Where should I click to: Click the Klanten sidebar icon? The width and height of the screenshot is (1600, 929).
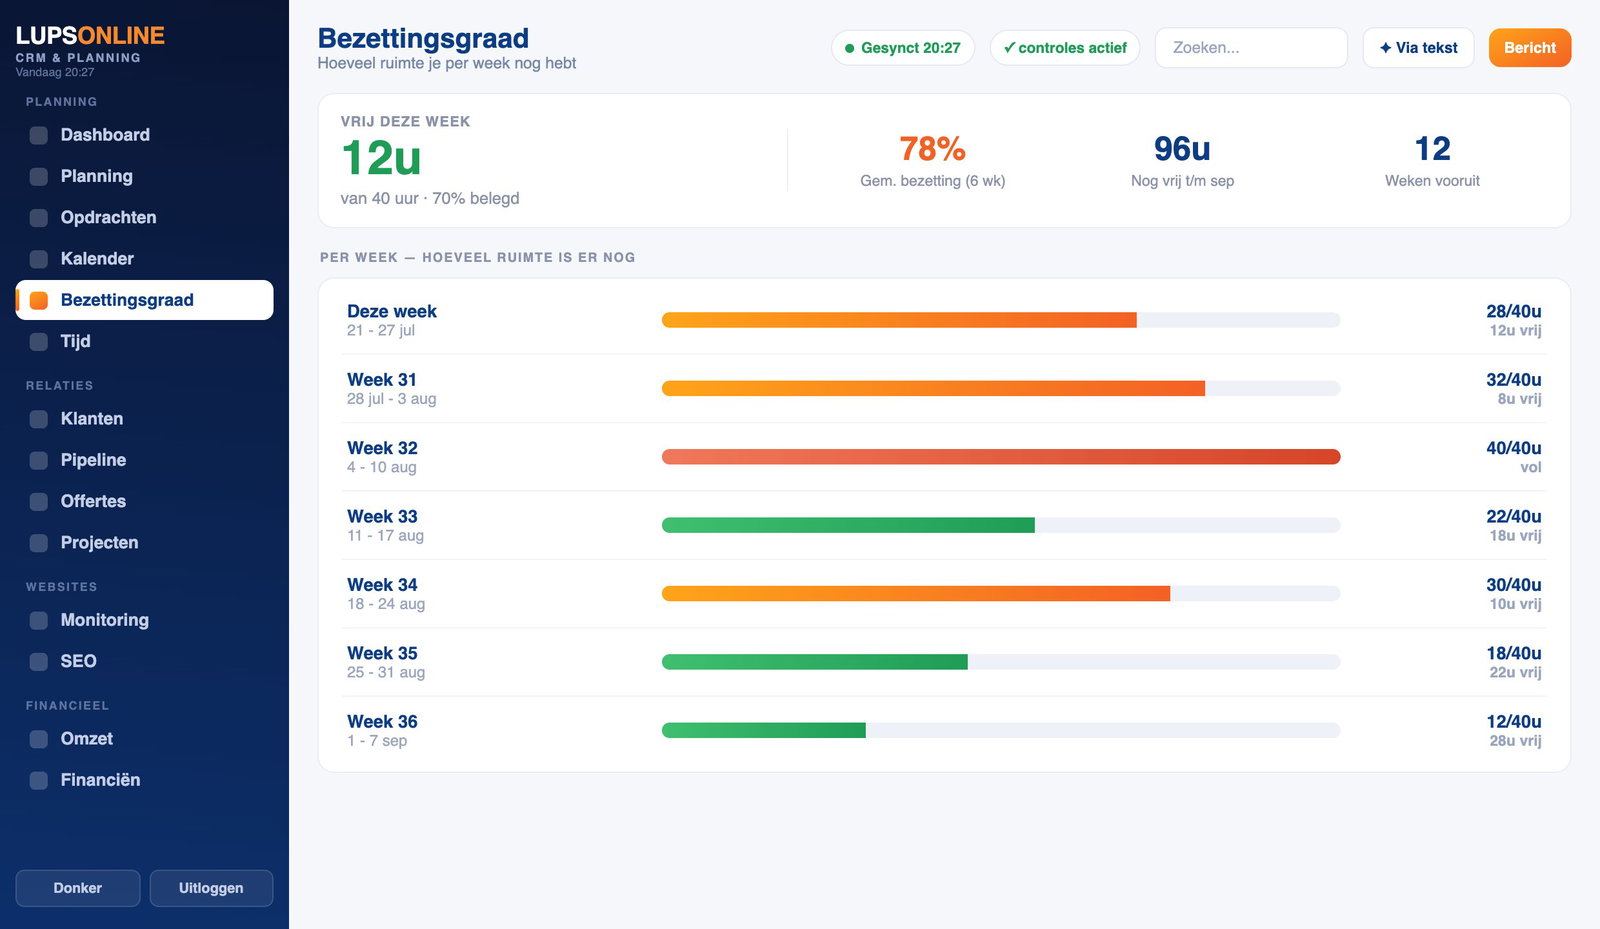(x=39, y=419)
